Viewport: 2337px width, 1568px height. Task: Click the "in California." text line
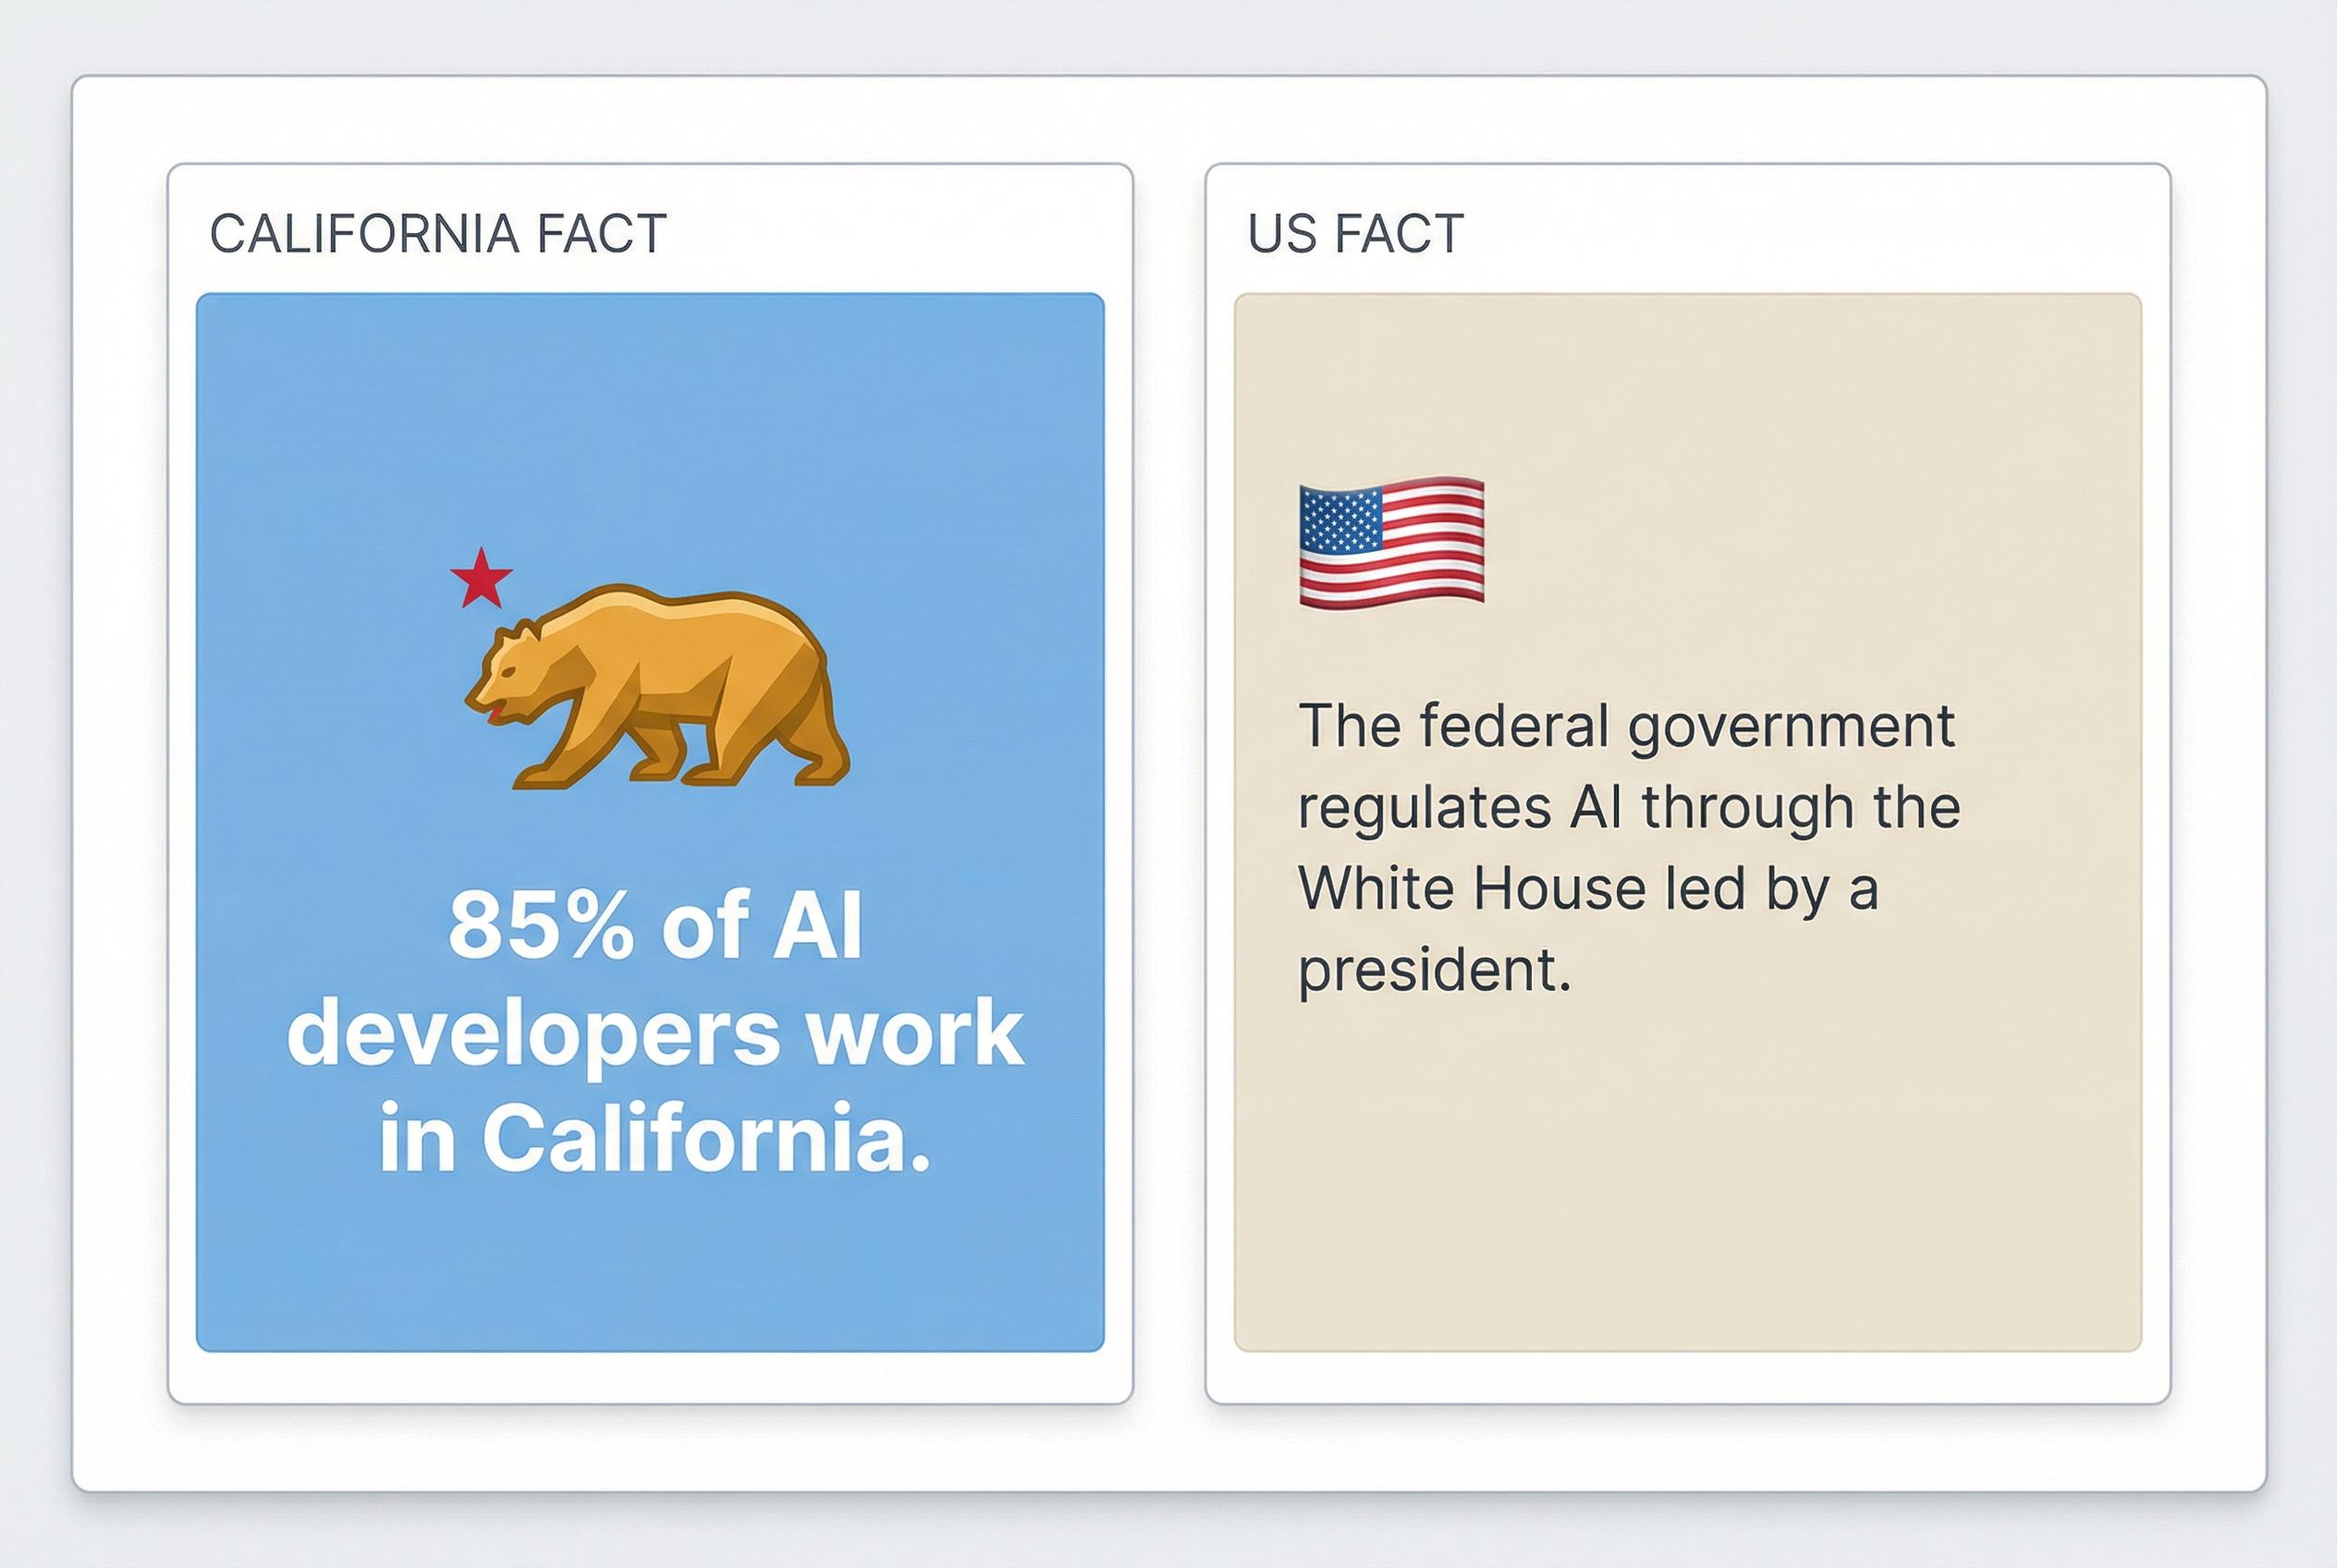(x=655, y=1138)
